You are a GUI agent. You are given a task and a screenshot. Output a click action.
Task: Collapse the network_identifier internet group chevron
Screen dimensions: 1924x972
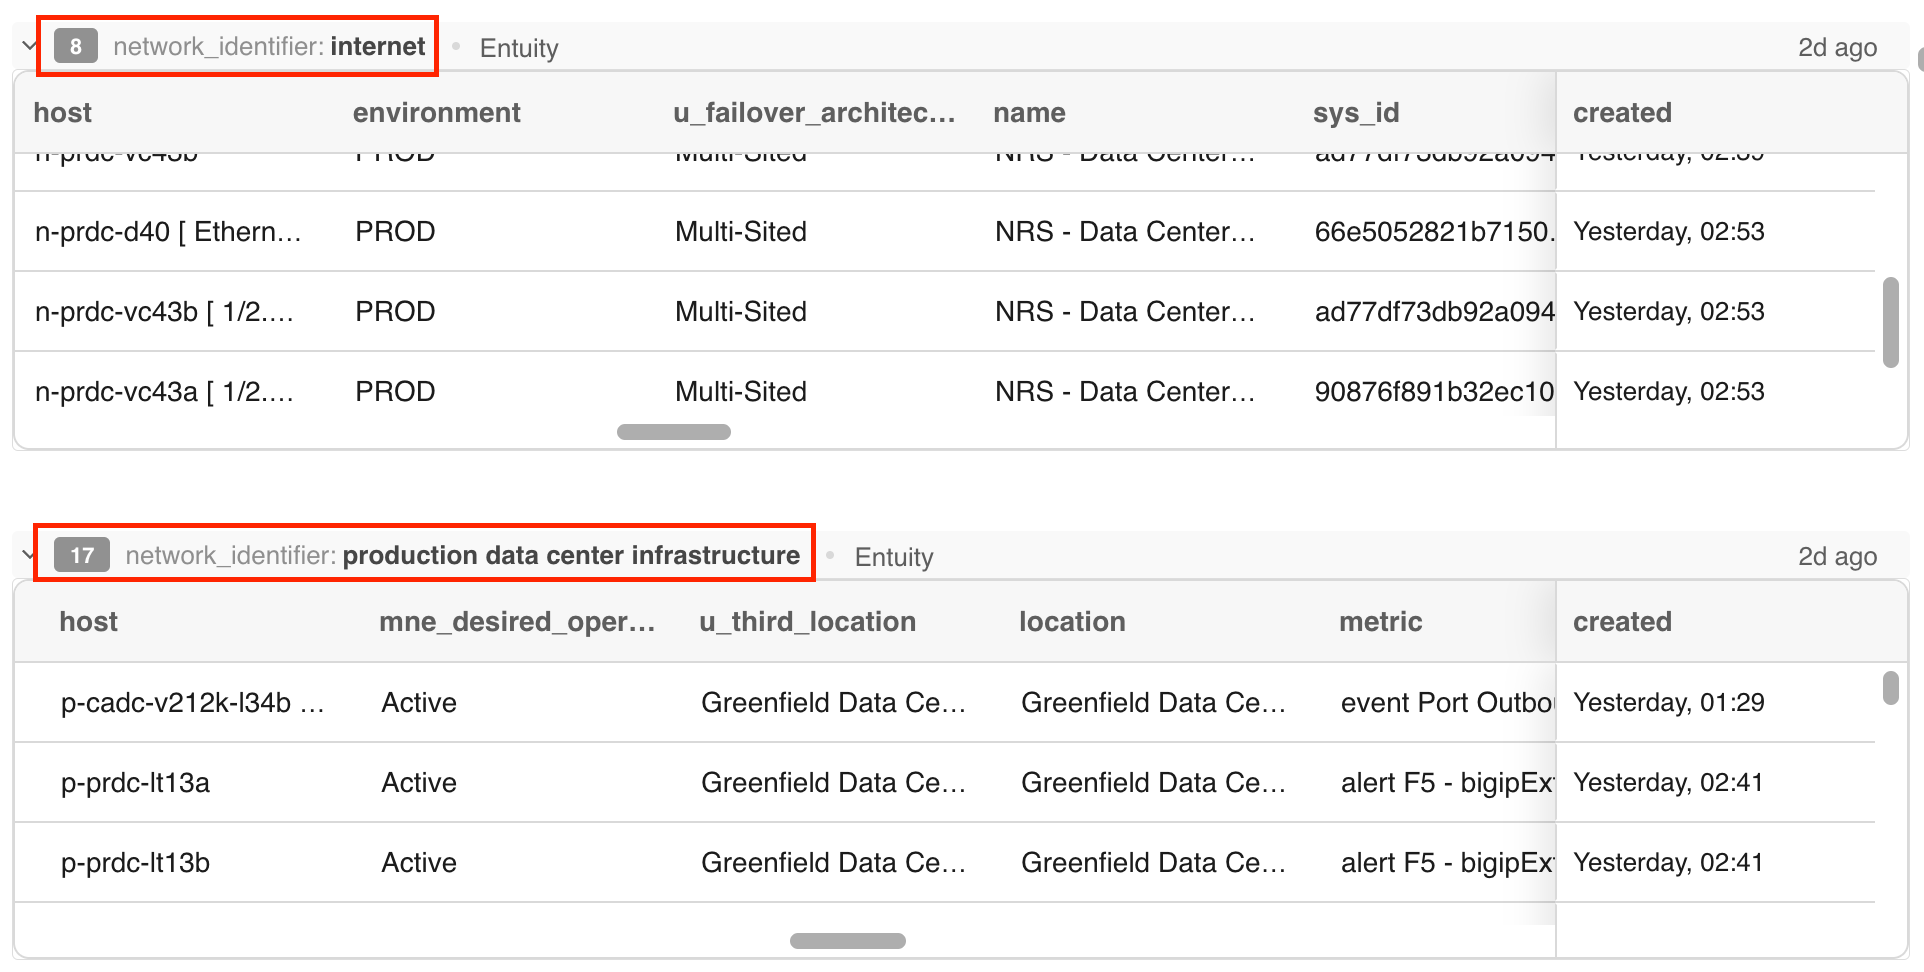(28, 46)
